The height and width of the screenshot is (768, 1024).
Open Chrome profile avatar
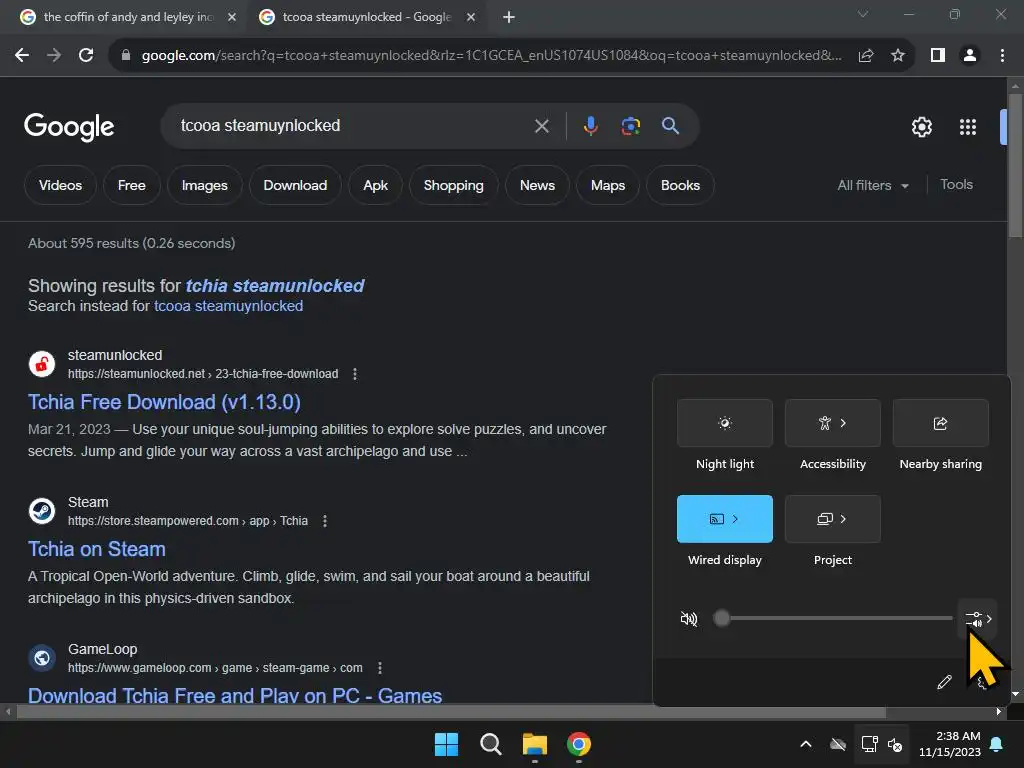point(970,56)
